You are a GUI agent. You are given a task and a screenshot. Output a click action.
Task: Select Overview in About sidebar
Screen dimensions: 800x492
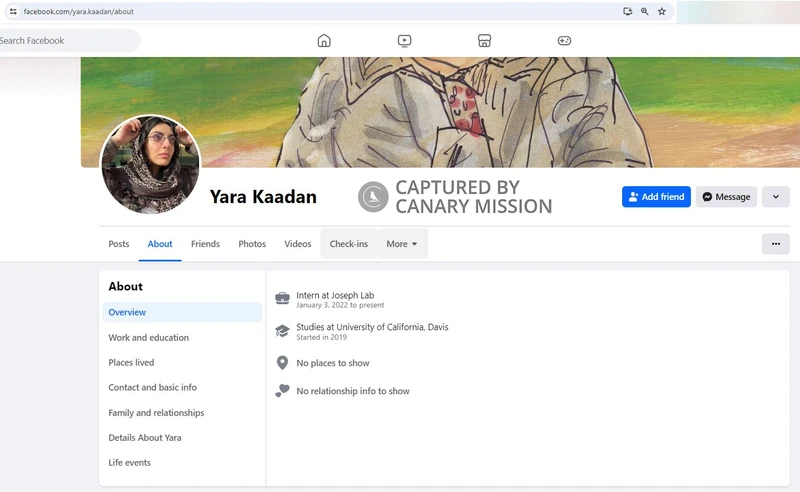tap(182, 312)
